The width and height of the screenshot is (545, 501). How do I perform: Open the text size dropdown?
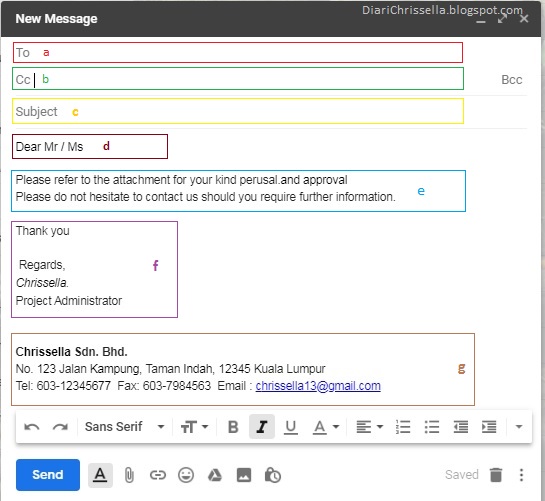(x=194, y=427)
